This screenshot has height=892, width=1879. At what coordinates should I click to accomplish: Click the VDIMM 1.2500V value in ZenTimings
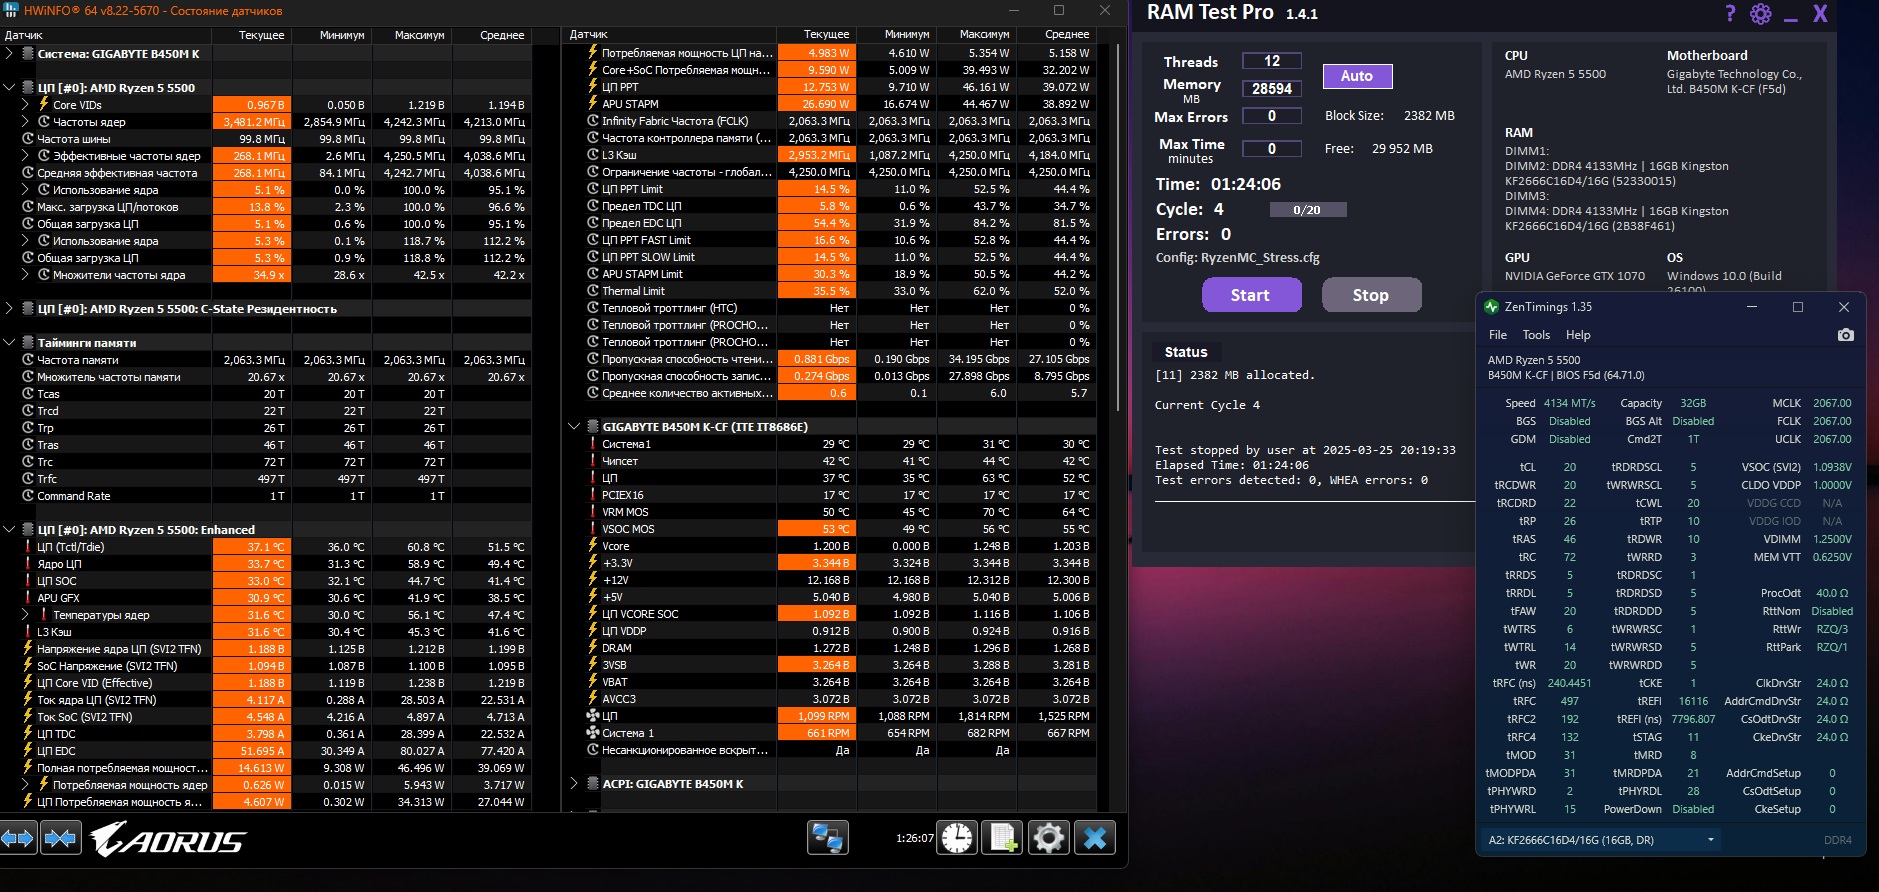tap(1832, 539)
